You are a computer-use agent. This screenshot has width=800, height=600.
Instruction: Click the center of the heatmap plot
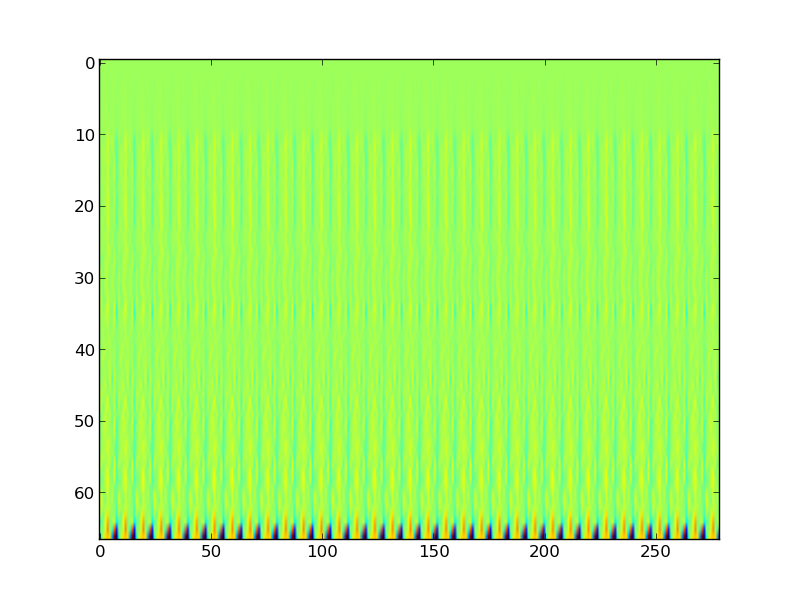point(409,299)
